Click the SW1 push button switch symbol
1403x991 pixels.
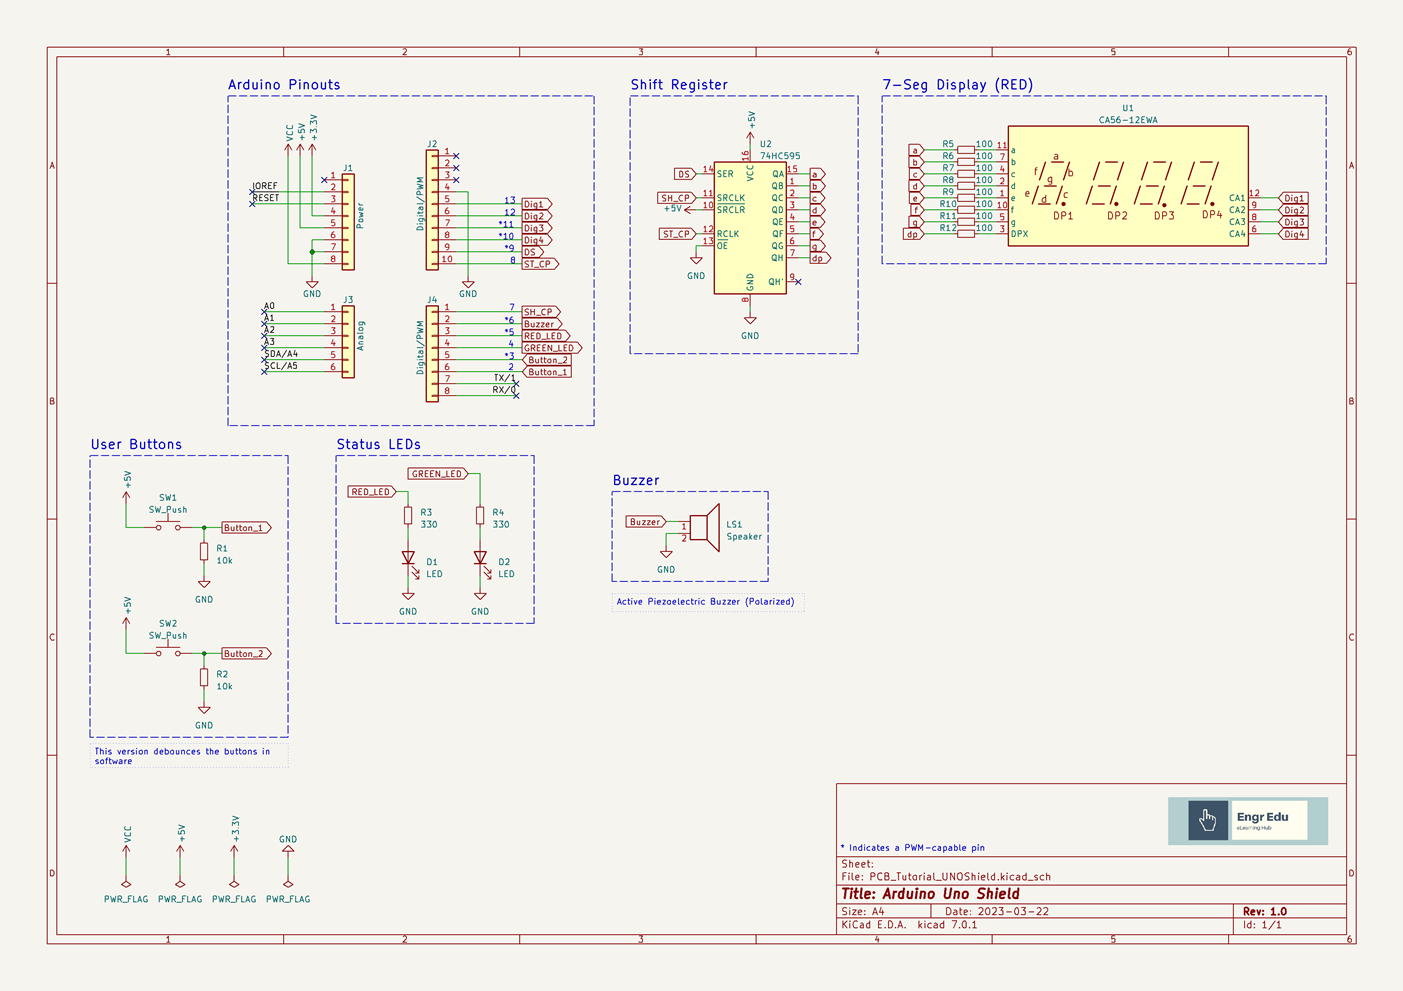click(168, 526)
